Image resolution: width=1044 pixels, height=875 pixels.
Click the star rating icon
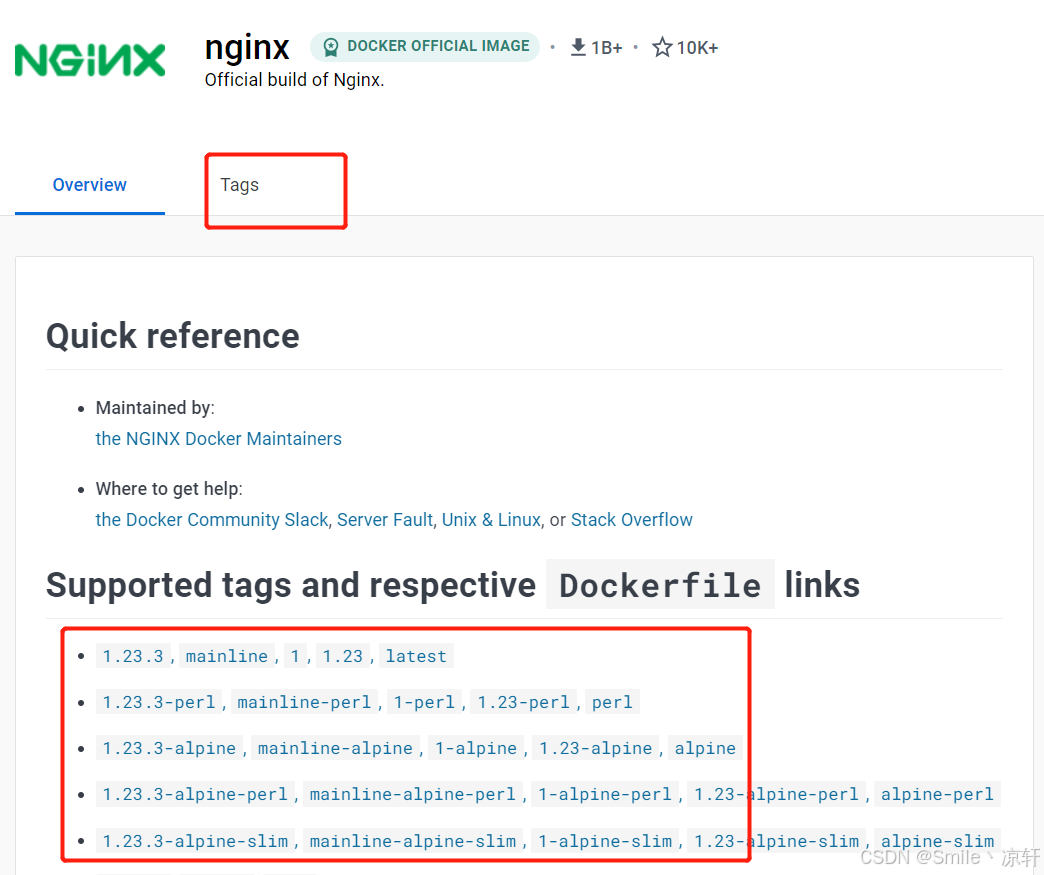pos(661,47)
